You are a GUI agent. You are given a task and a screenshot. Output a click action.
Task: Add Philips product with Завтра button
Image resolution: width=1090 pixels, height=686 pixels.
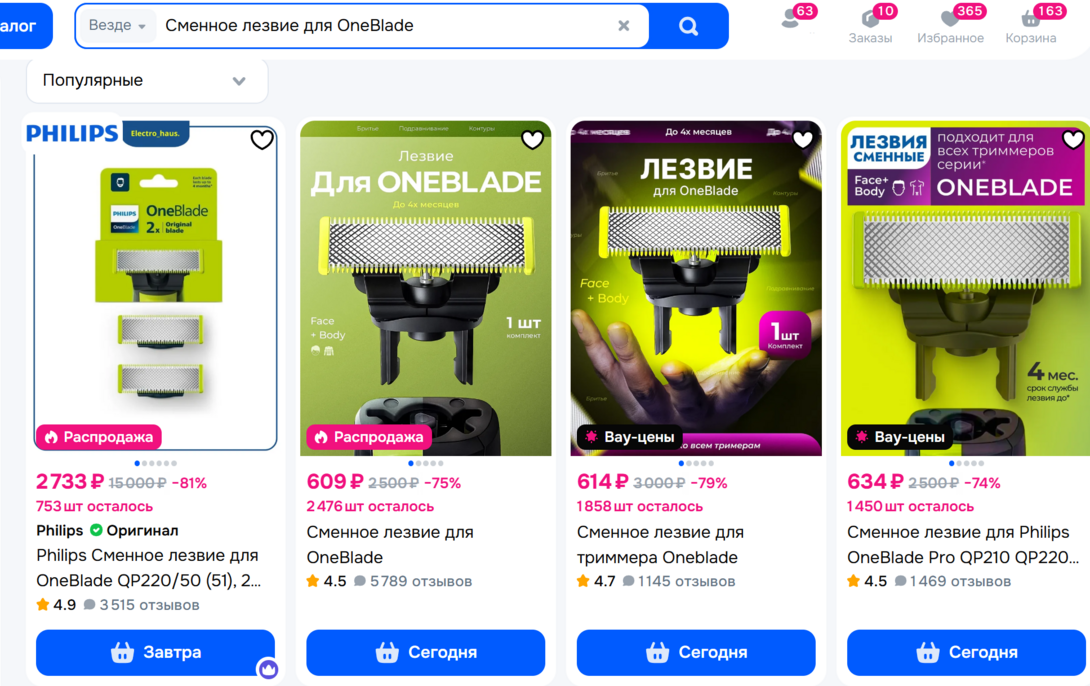click(x=156, y=652)
